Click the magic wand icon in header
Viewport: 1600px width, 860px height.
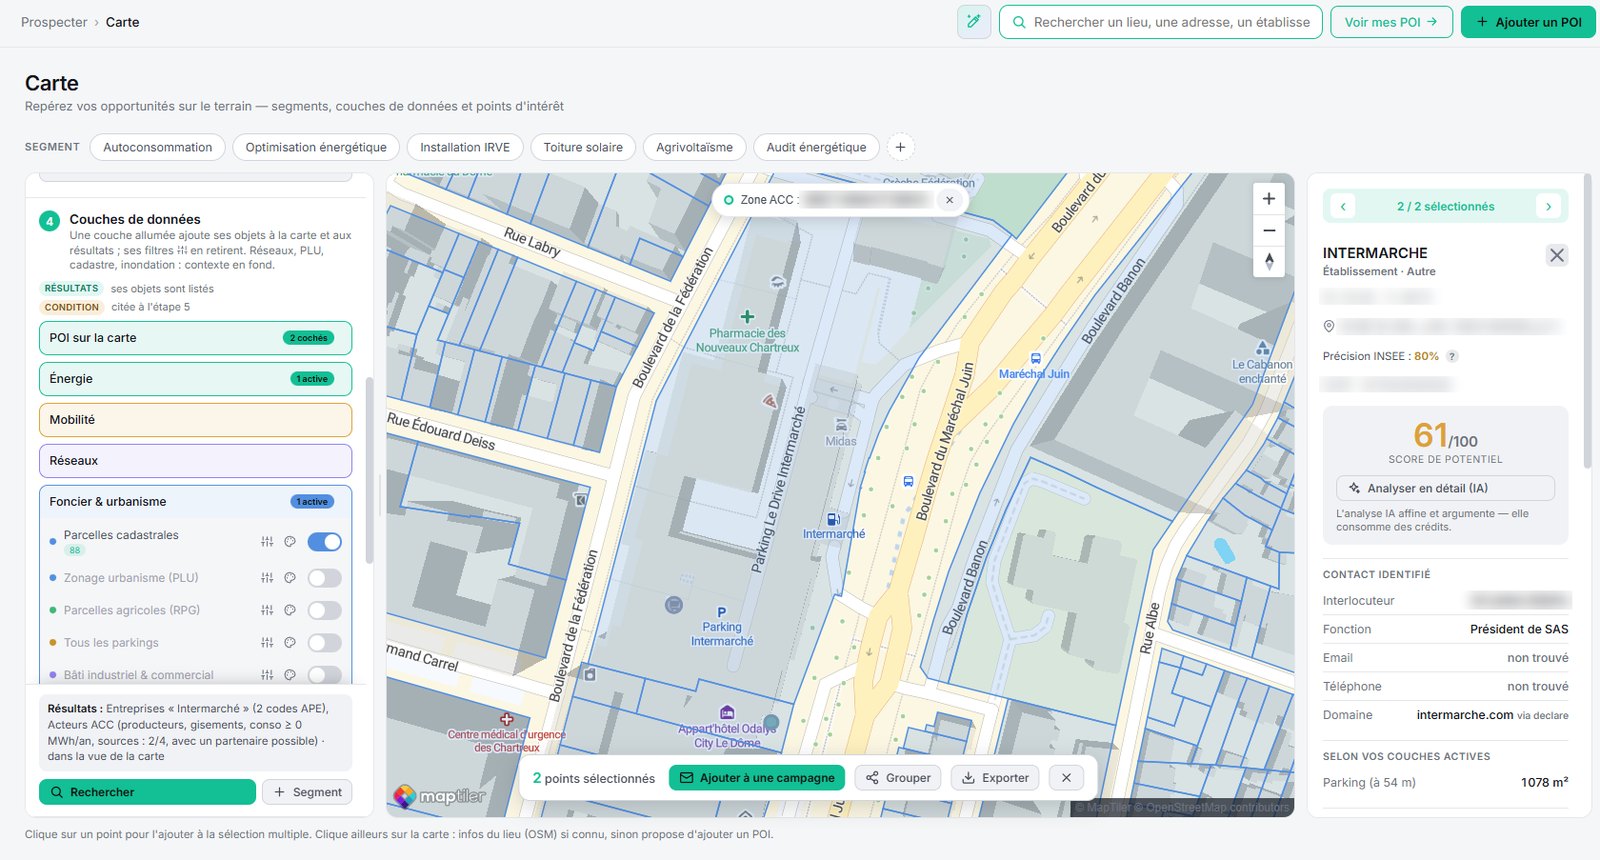click(973, 22)
